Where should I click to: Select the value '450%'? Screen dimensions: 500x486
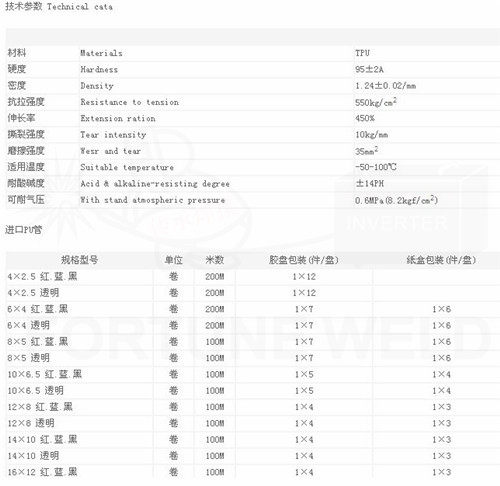(x=365, y=118)
